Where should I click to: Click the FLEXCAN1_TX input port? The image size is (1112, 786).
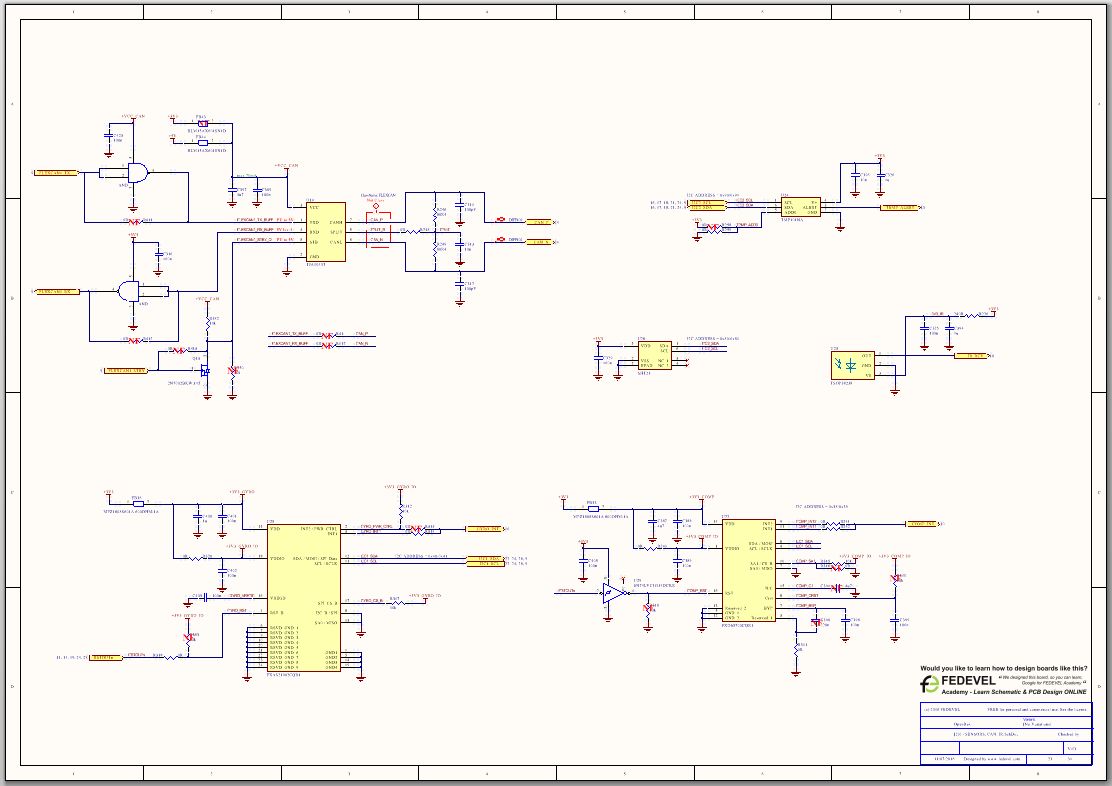pyautogui.click(x=54, y=173)
